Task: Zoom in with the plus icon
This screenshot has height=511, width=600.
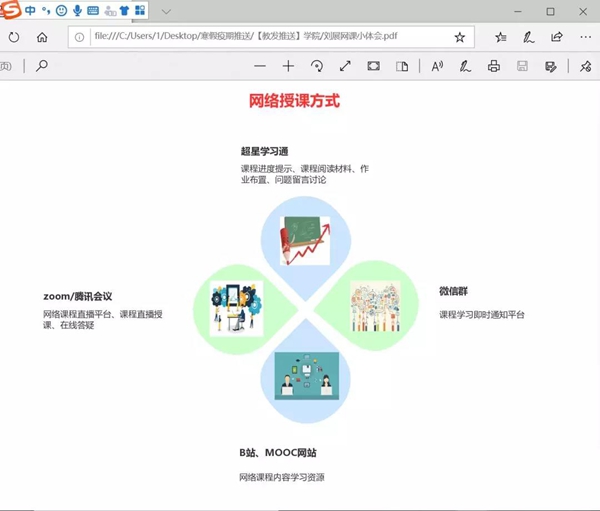Action: [288, 66]
